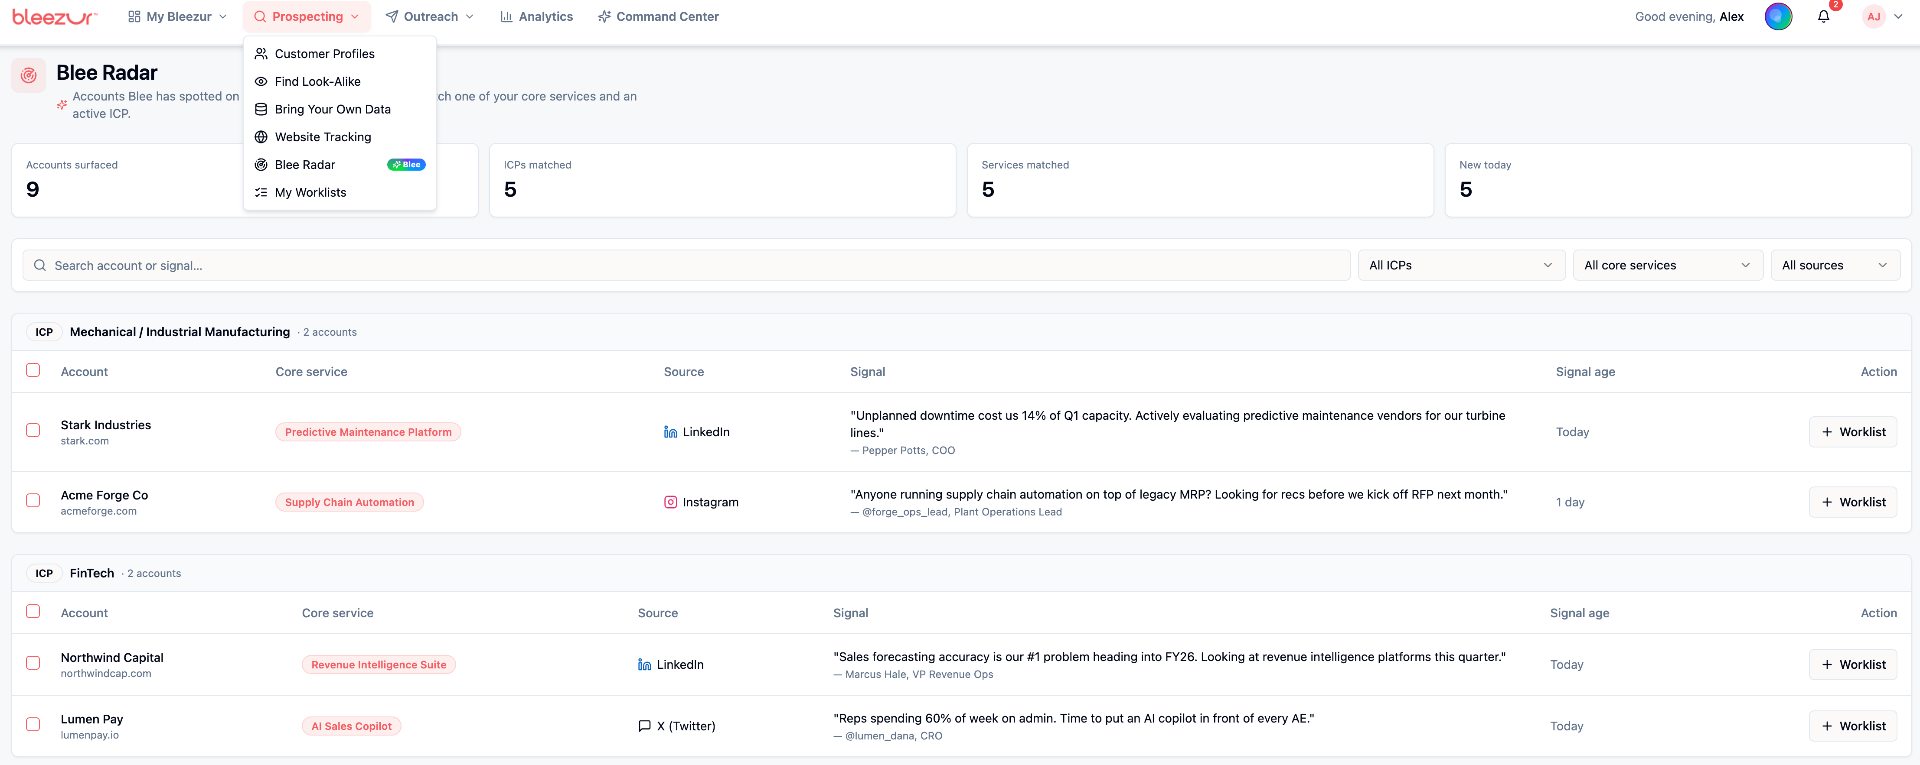
Task: Open the All sources dropdown
Action: (1835, 265)
